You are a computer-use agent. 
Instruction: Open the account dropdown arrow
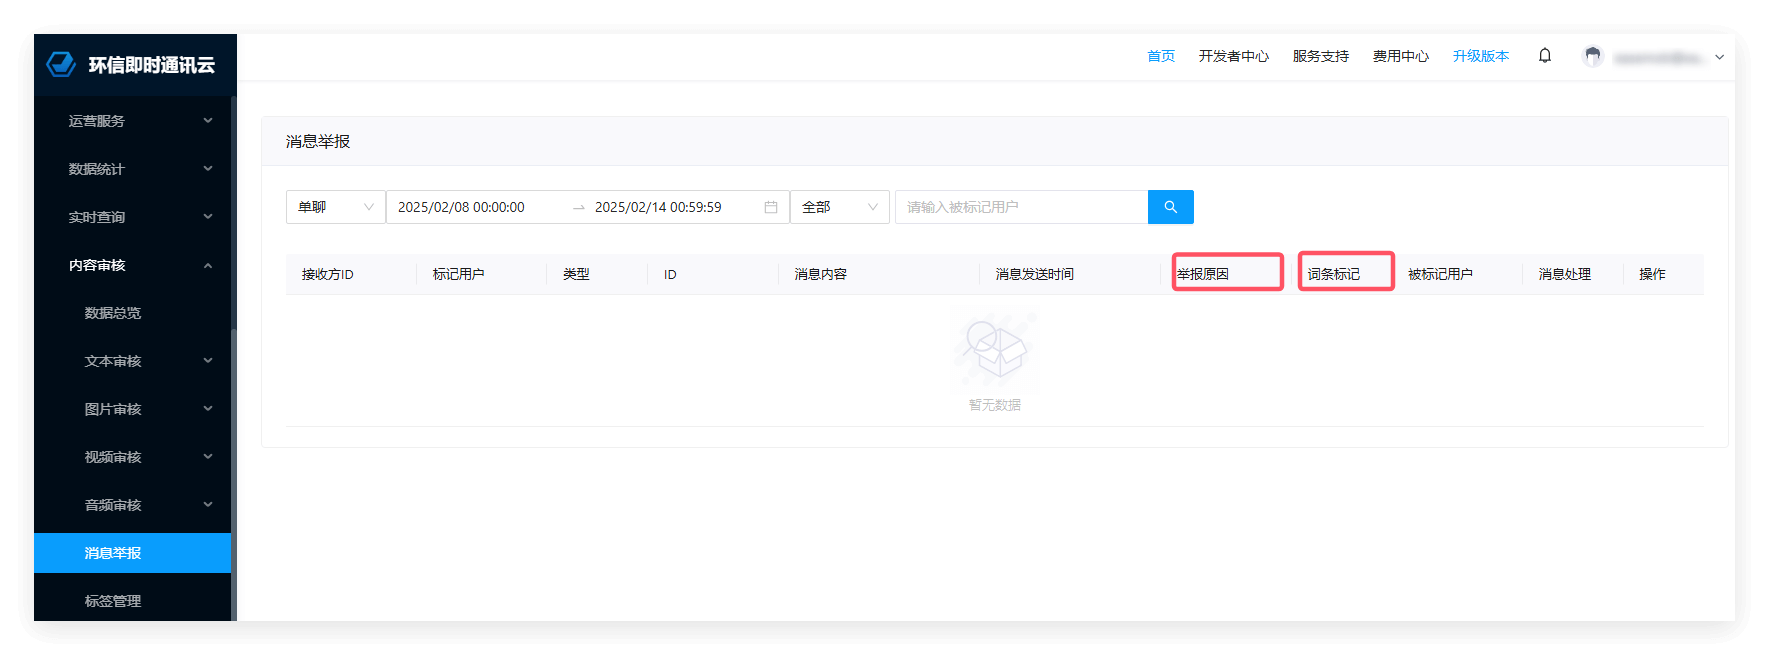pyautogui.click(x=1719, y=57)
